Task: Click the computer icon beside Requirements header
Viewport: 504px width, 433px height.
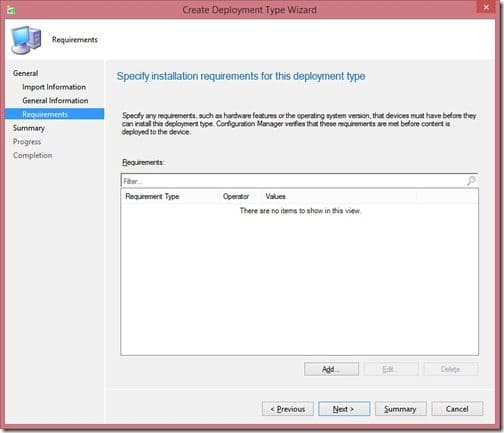Action: coord(26,40)
